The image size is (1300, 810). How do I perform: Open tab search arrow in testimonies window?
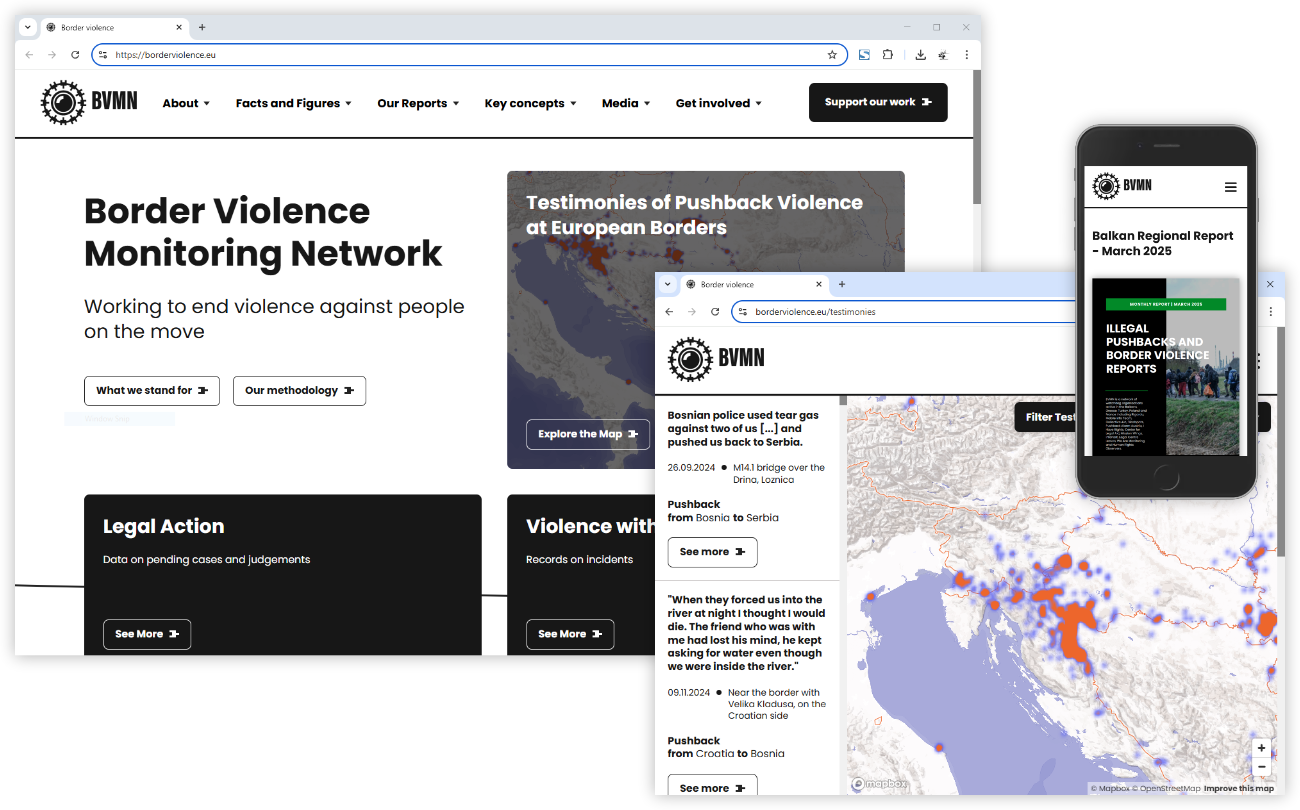[668, 284]
